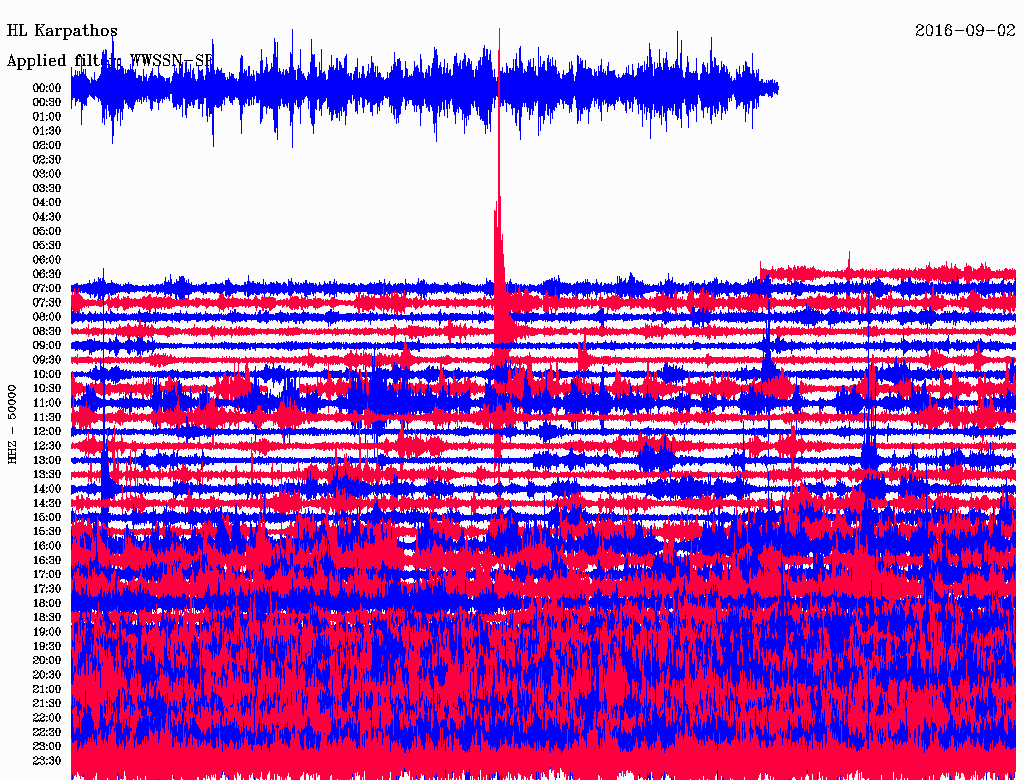This screenshot has height=780, width=1024.
Task: Click the 02:00 time label
Action: tap(47, 145)
